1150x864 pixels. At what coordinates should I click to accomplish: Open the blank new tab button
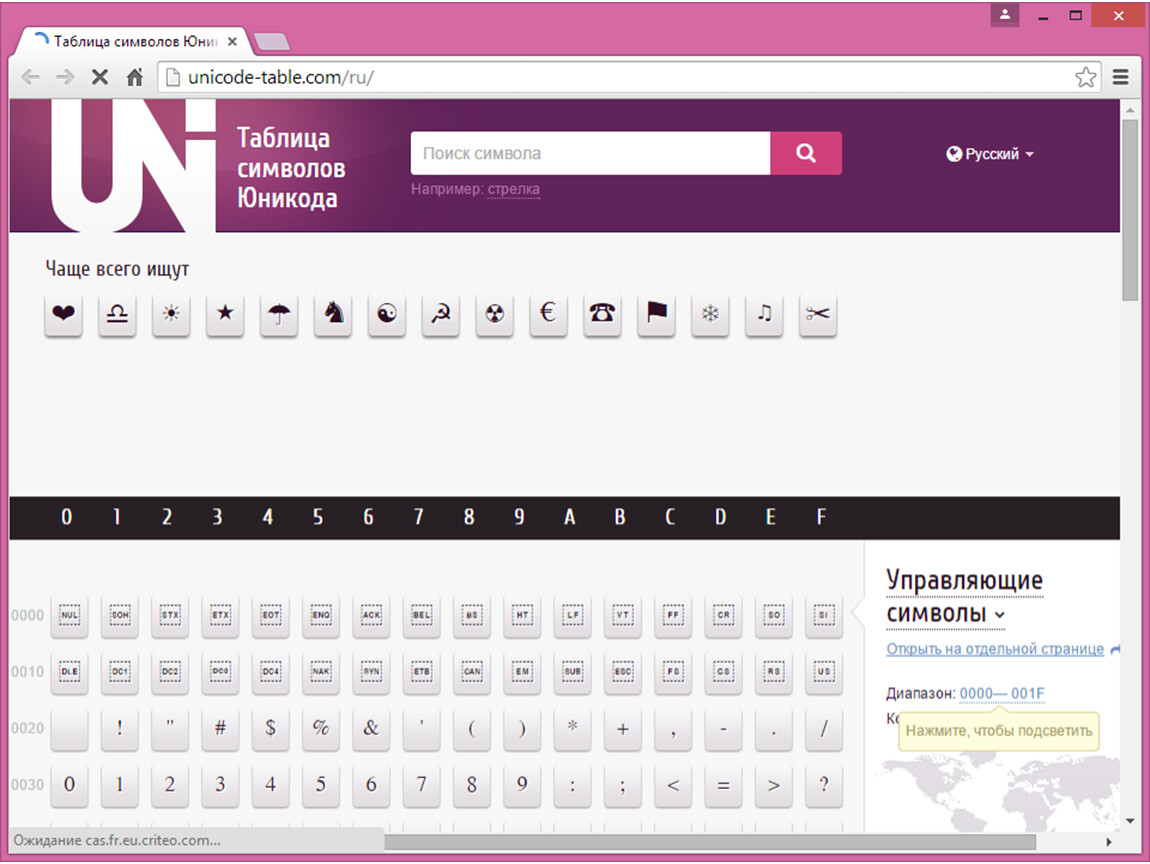(272, 42)
